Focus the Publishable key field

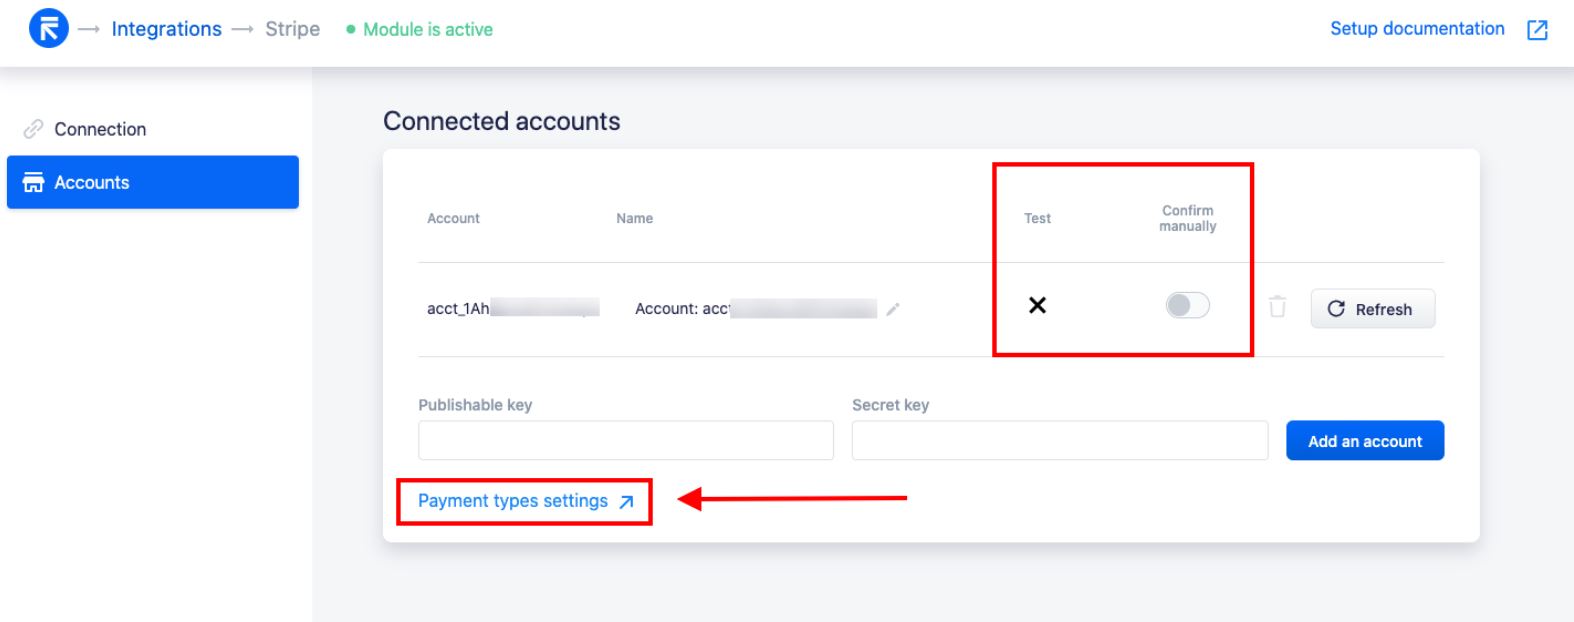coord(626,440)
